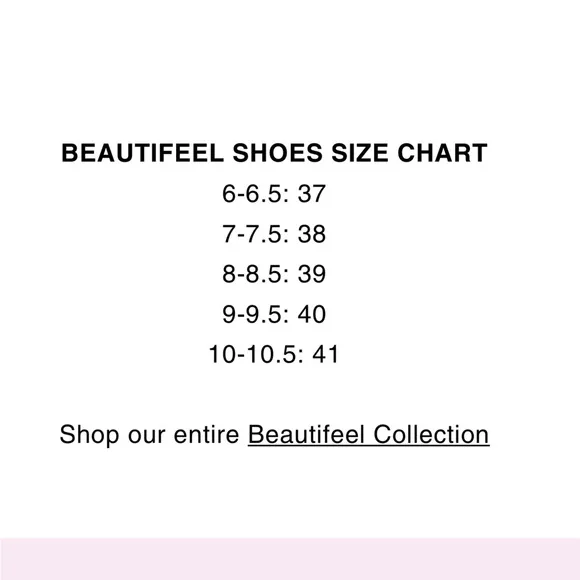Click the word CHART in the heading
The height and width of the screenshot is (580, 580).
pos(442,153)
